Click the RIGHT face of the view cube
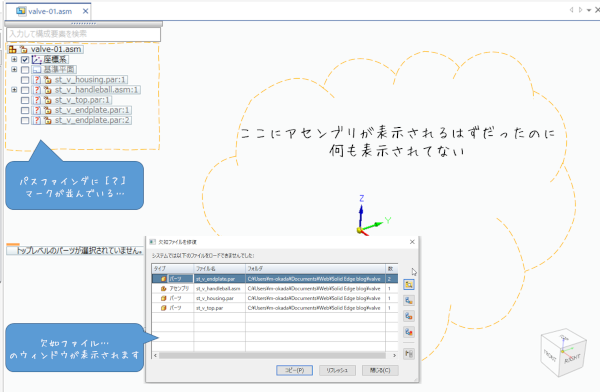600x392 pixels. click(573, 359)
